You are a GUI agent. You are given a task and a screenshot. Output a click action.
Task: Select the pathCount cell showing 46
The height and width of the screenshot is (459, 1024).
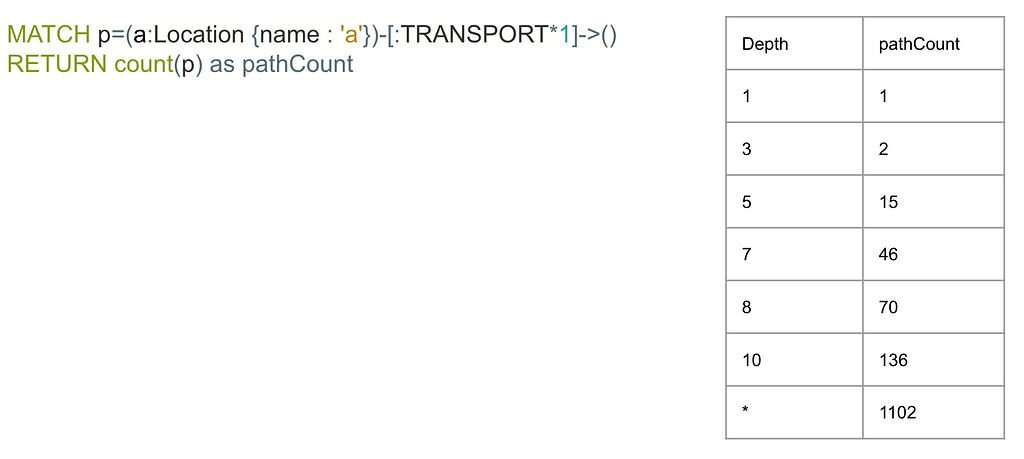click(933, 254)
